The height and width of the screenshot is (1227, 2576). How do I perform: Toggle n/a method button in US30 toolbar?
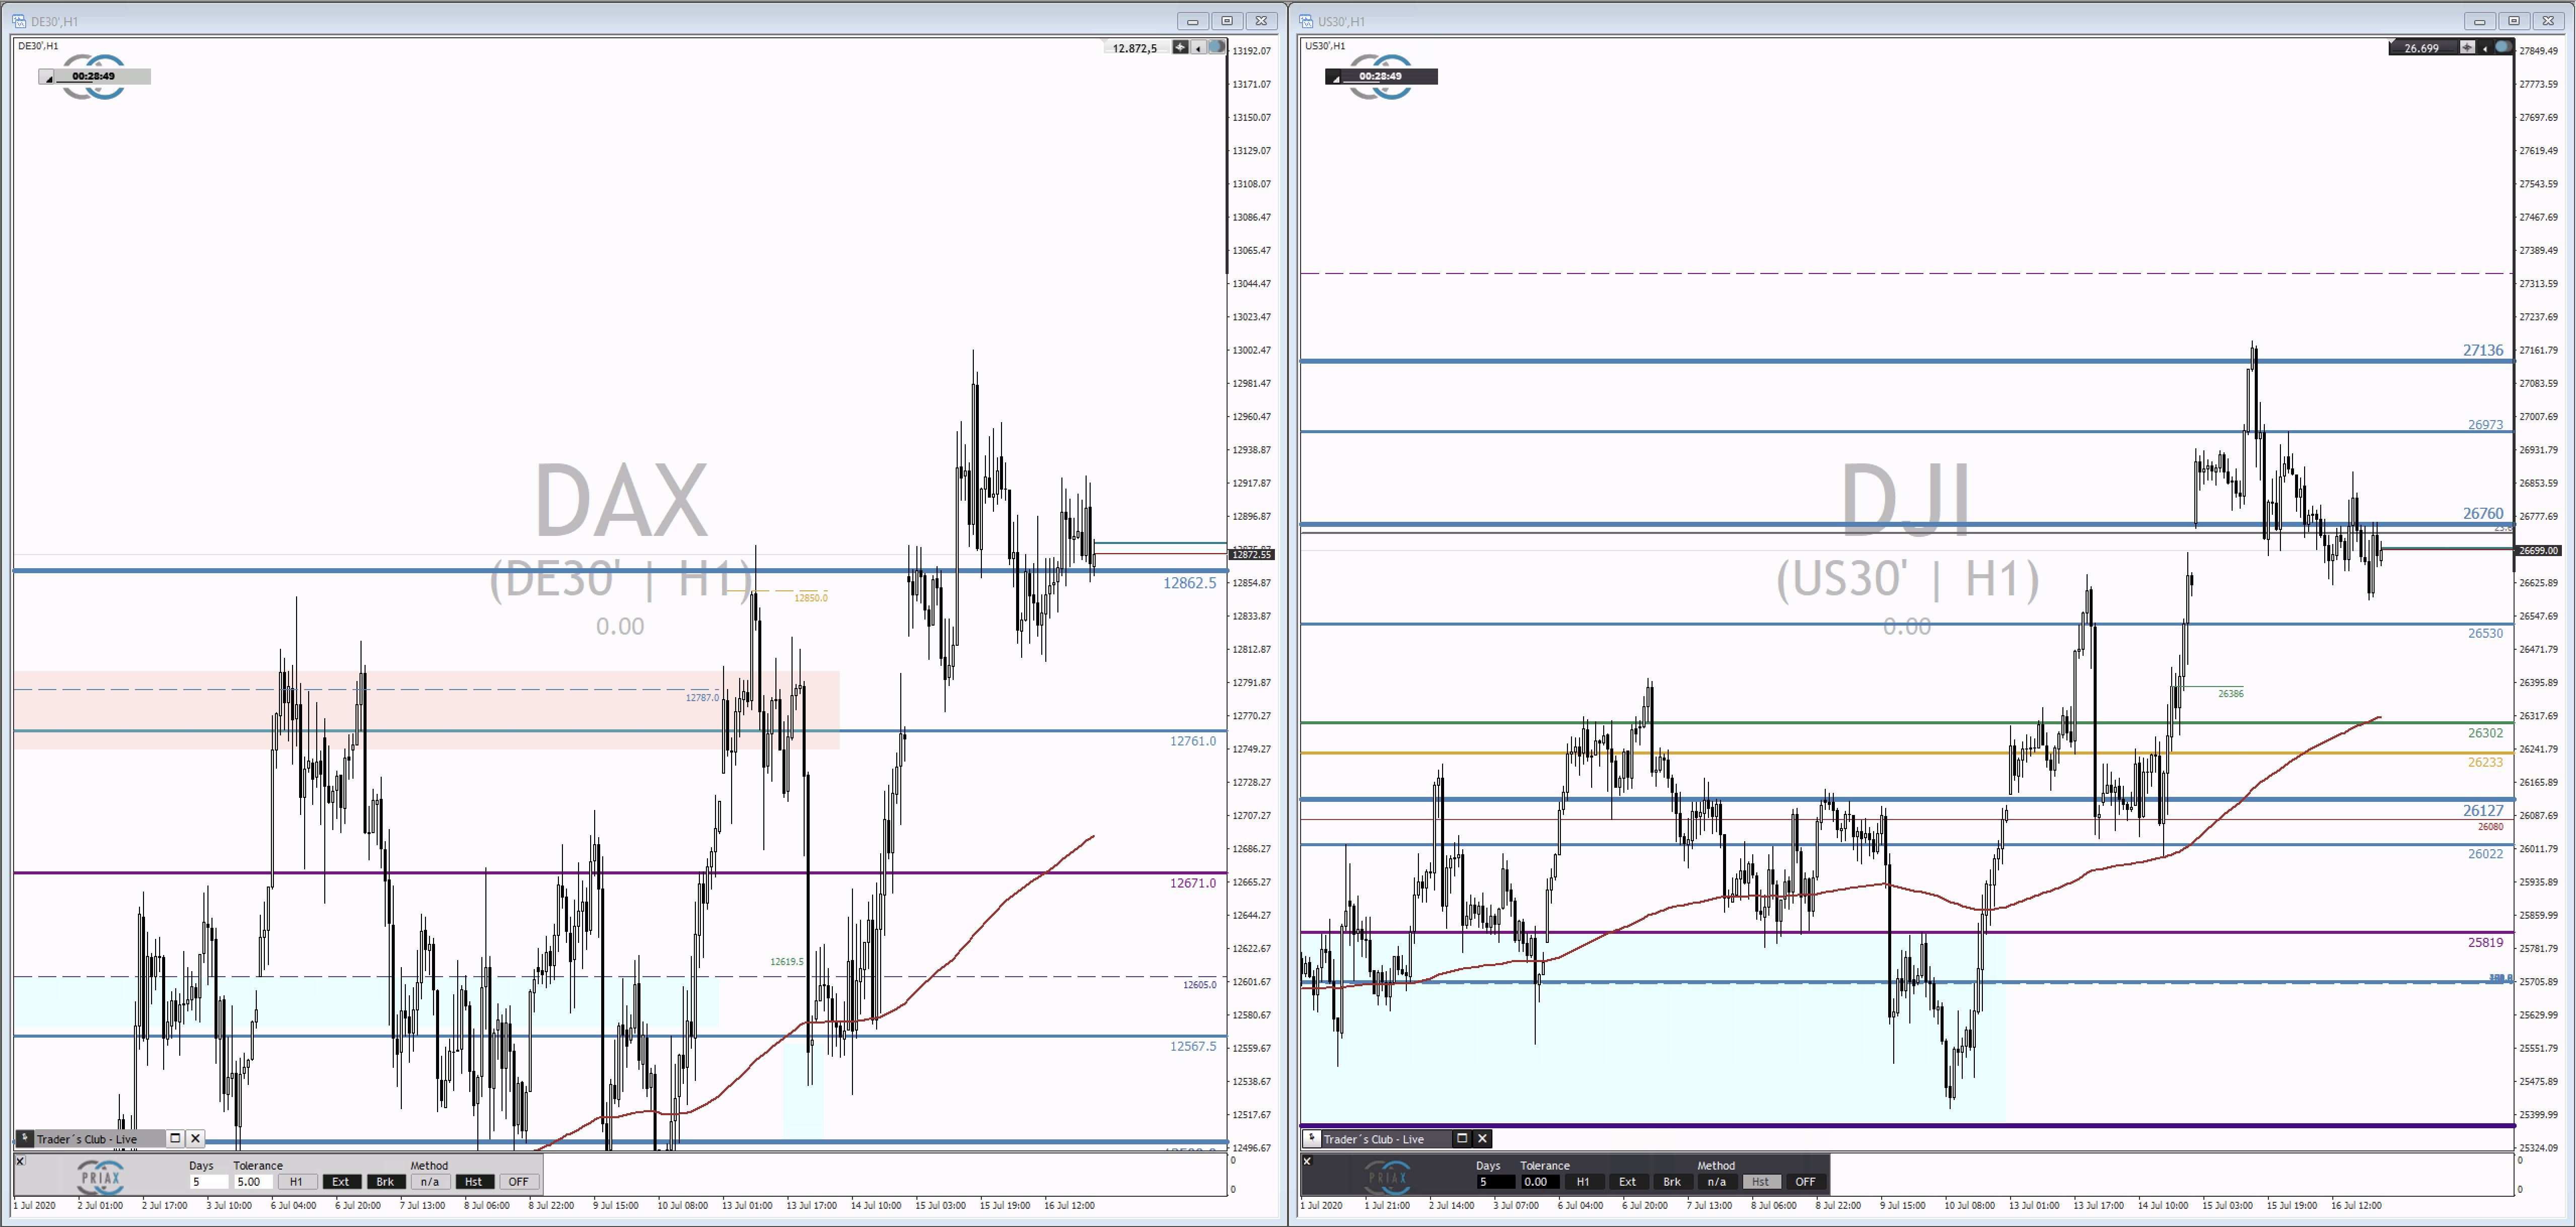[1717, 1182]
